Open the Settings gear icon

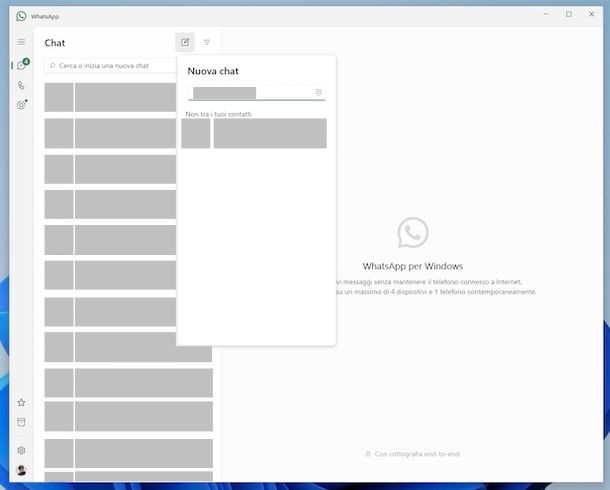click(x=21, y=450)
